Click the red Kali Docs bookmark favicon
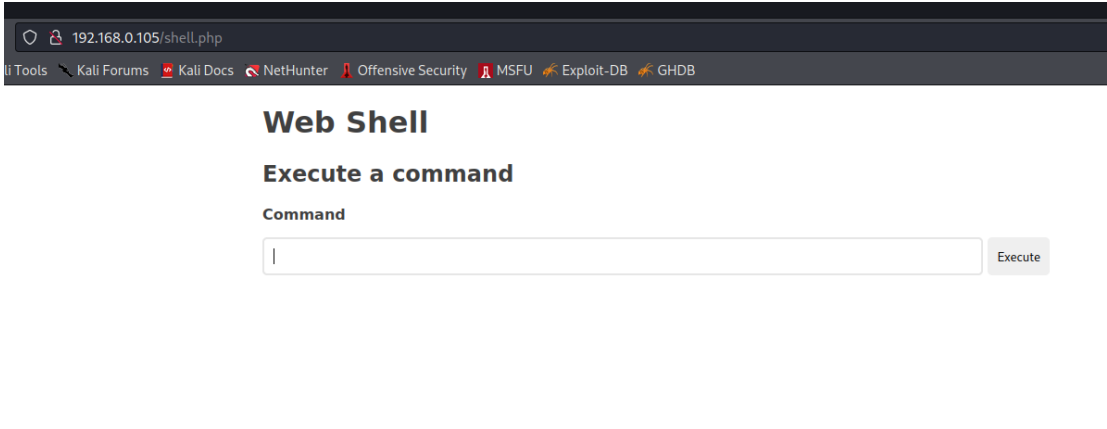 click(x=167, y=71)
